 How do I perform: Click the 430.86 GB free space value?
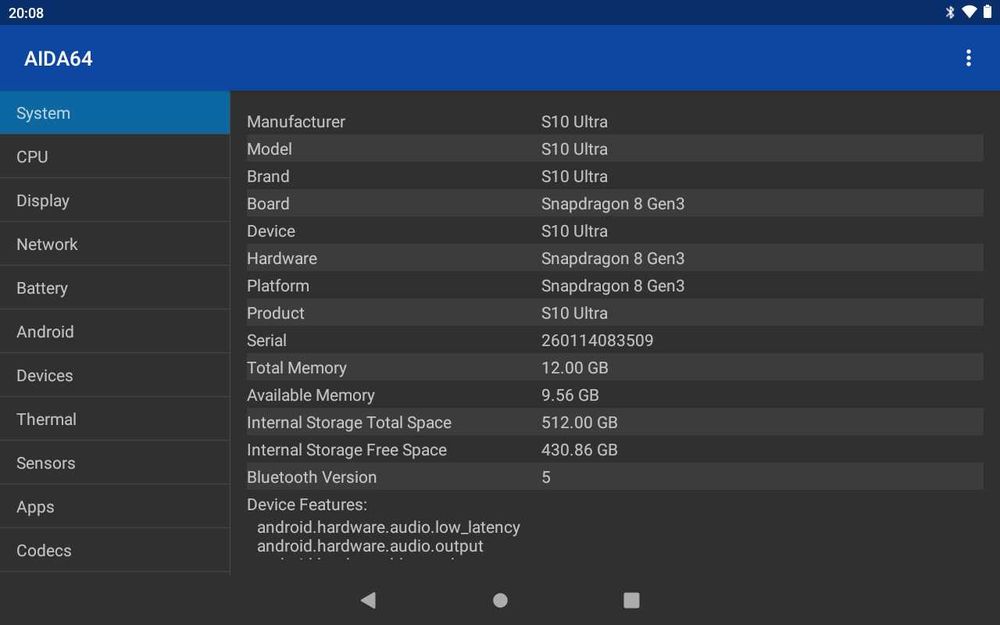[579, 450]
